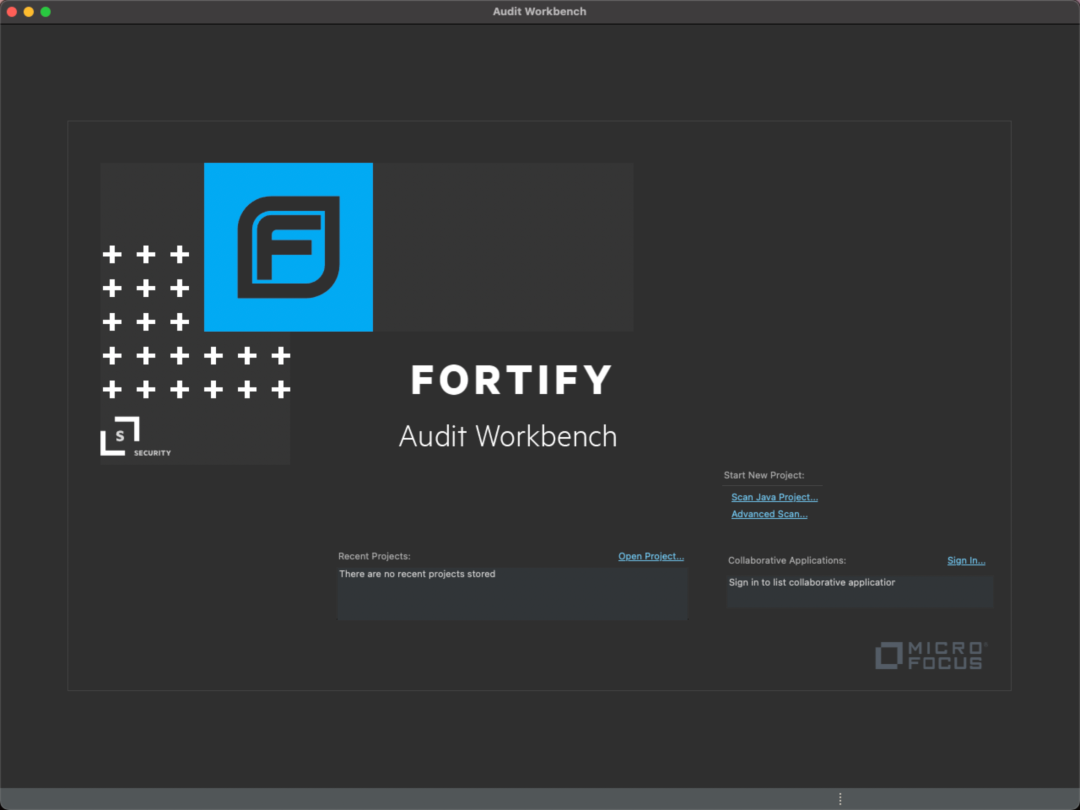Select the Collaborative Applications list box
This screenshot has height=810, width=1080.
pos(860,591)
